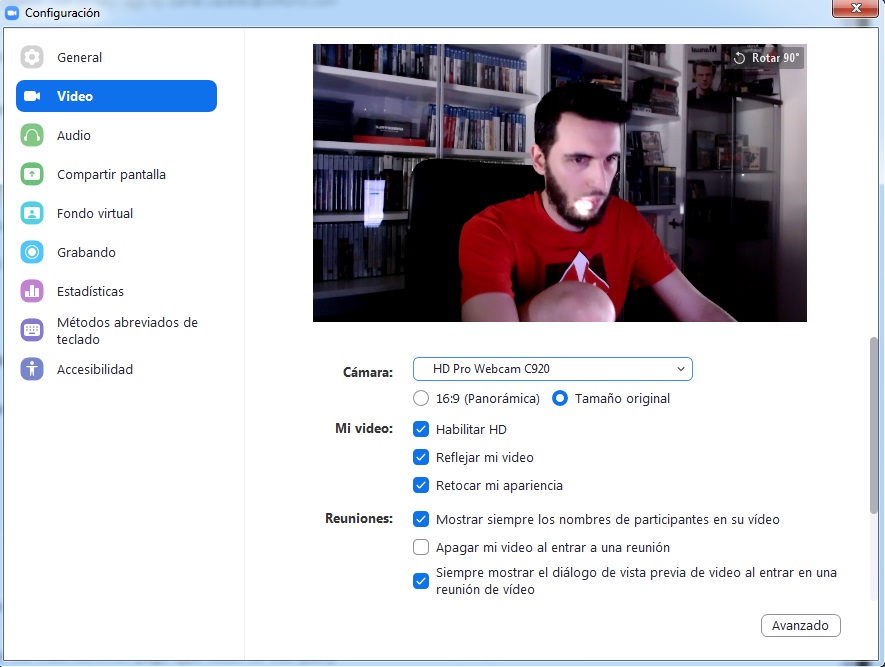Click the keyboard shortcuts icon
This screenshot has width=885, height=667.
pos(32,330)
